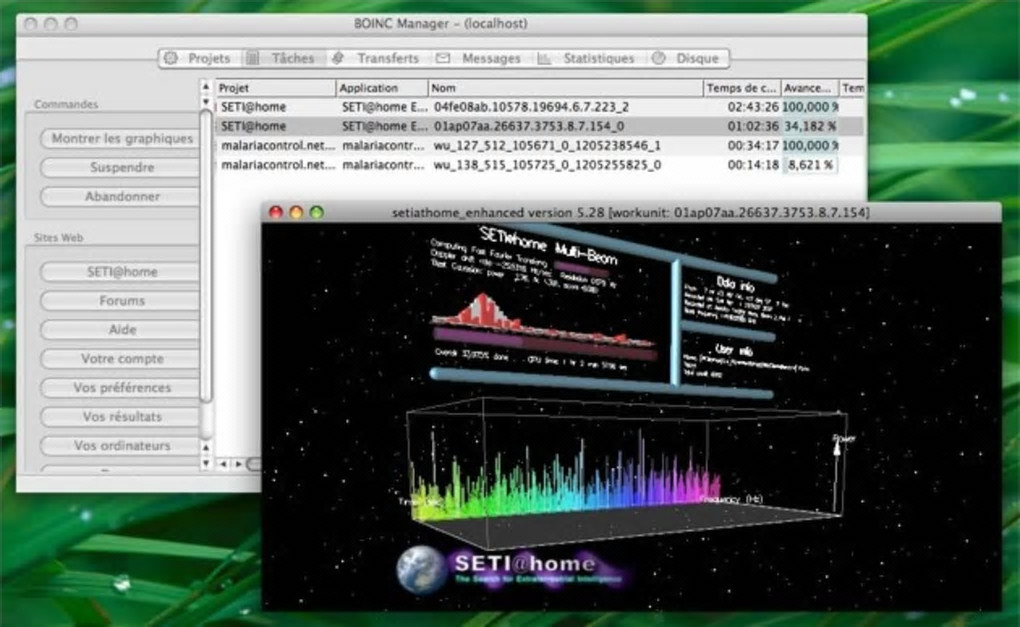Click the Messages envelope icon
Image resolution: width=1020 pixels, height=627 pixels.
(443, 58)
